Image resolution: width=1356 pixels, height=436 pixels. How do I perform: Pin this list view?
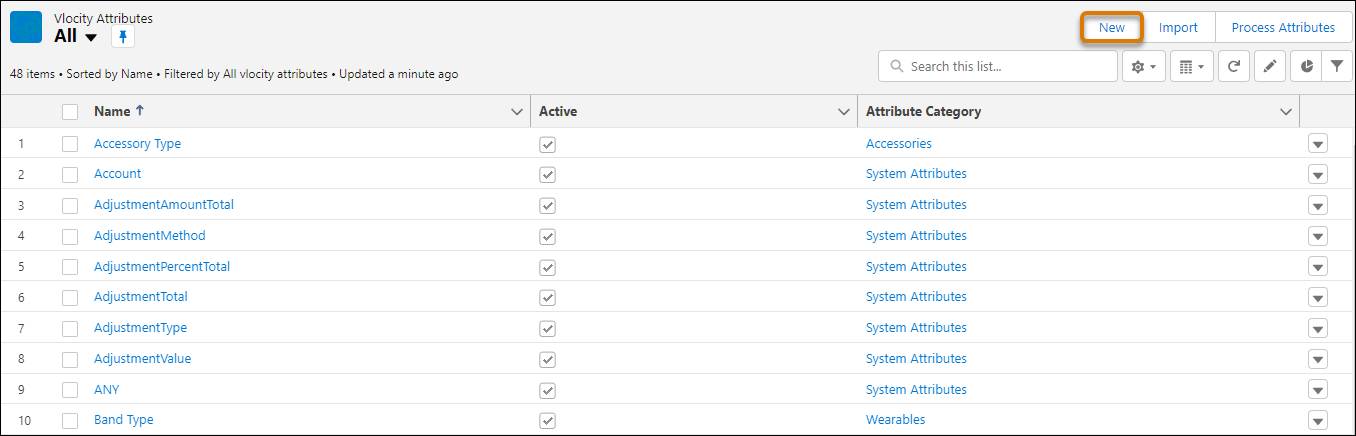[123, 37]
